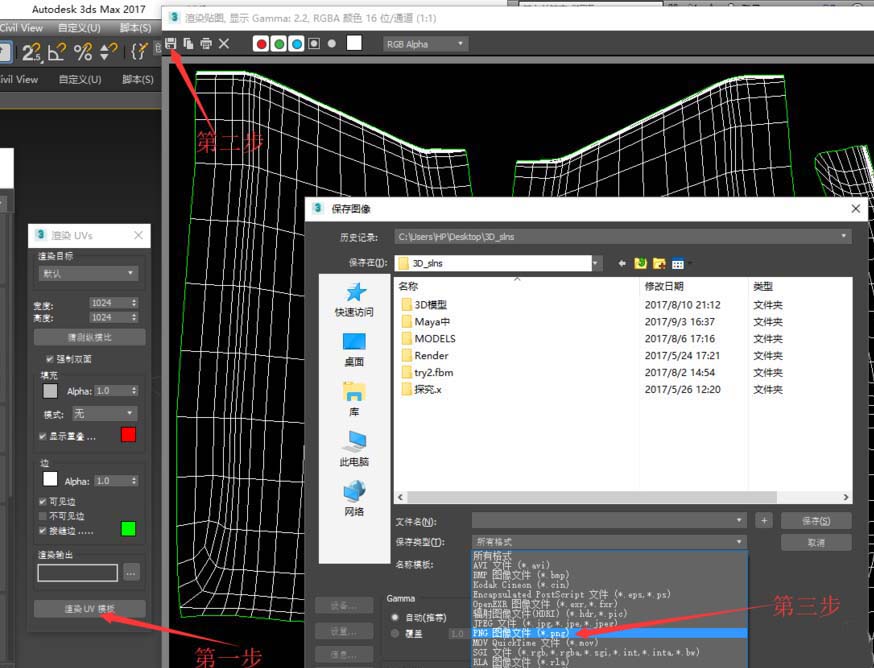Viewport: 874px width, 668px height.
Task: Clear the render window with the X icon
Action: pyautogui.click(x=224, y=43)
